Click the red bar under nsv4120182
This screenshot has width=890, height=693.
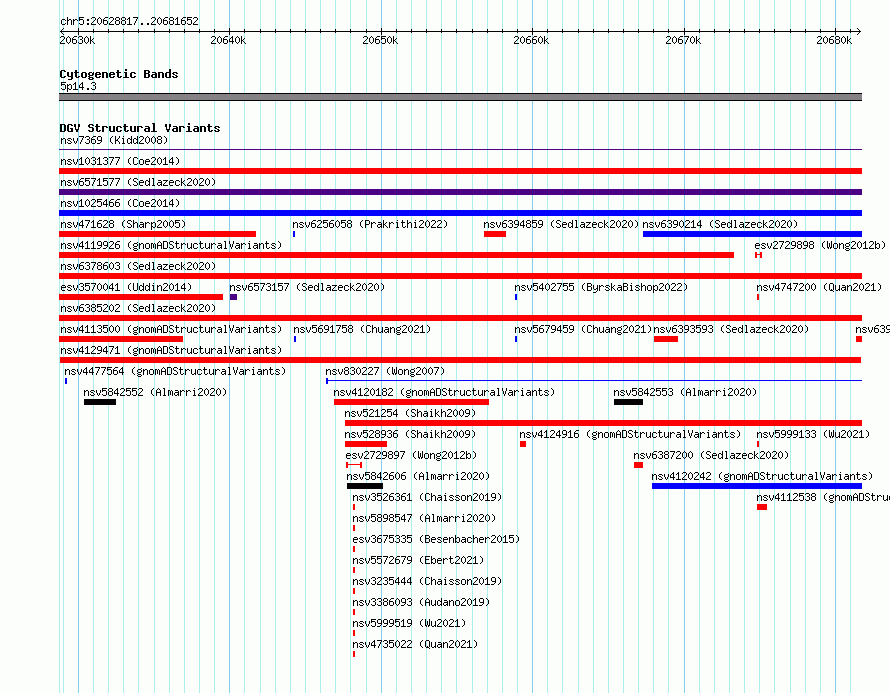point(412,402)
